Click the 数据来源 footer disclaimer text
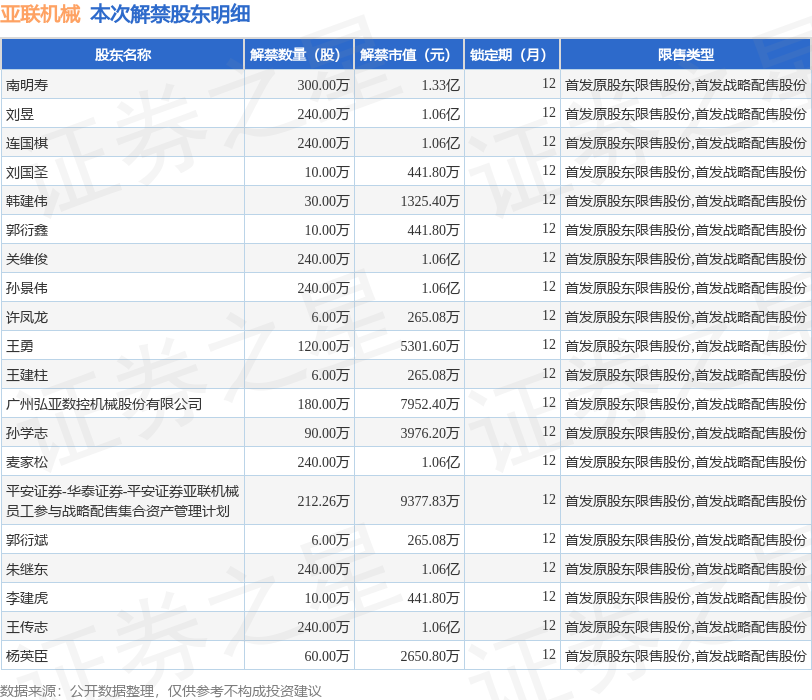Viewport: 812px width, 700px height. (x=161, y=690)
